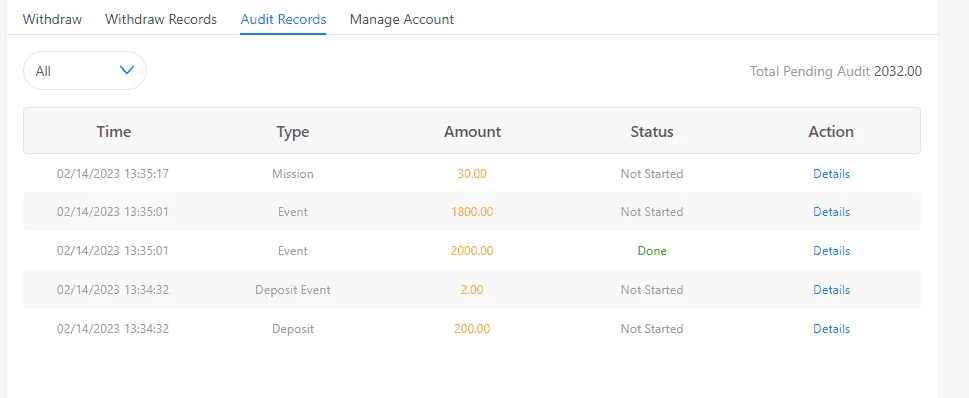The image size is (969, 398).
Task: Click the Total Pending Audit 2032.00 text
Action: (836, 71)
